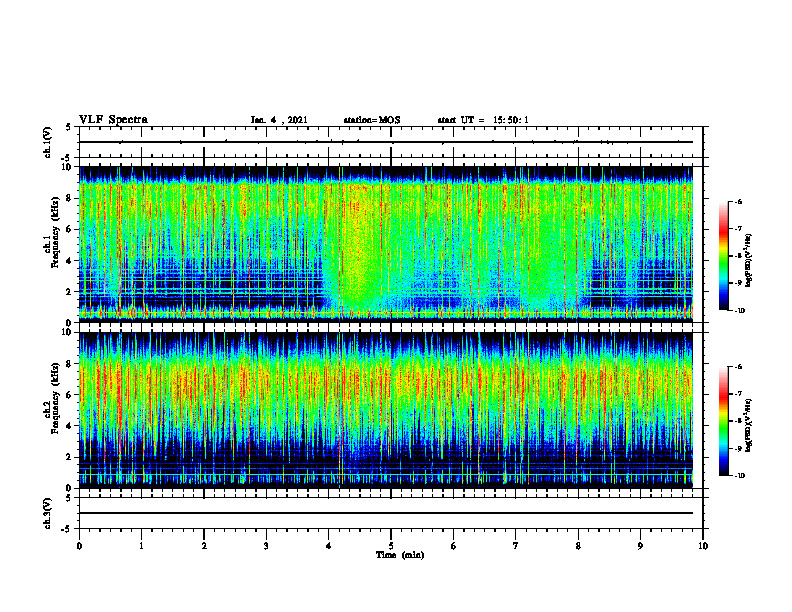Click the "Time (min)" x-axis label
This screenshot has height=612, width=792.
coord(400,555)
